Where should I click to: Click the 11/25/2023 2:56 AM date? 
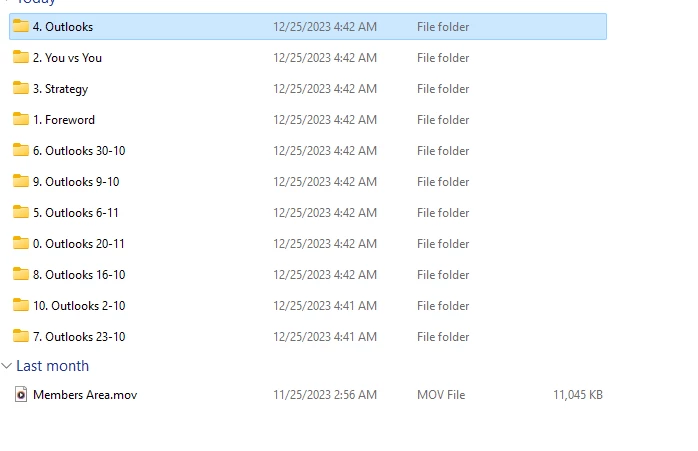pyautogui.click(x=325, y=395)
